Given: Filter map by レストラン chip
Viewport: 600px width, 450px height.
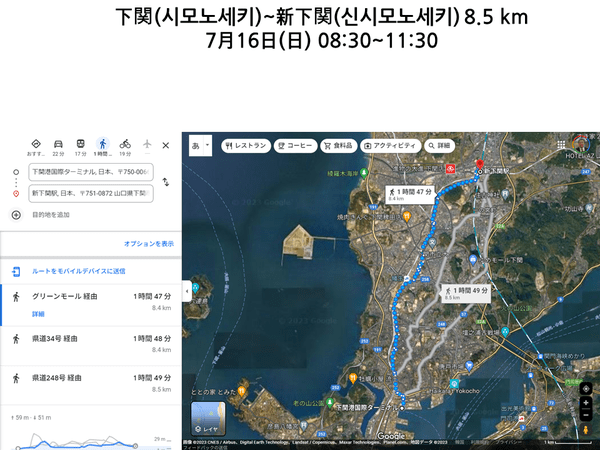Looking at the screenshot, I should click(246, 145).
